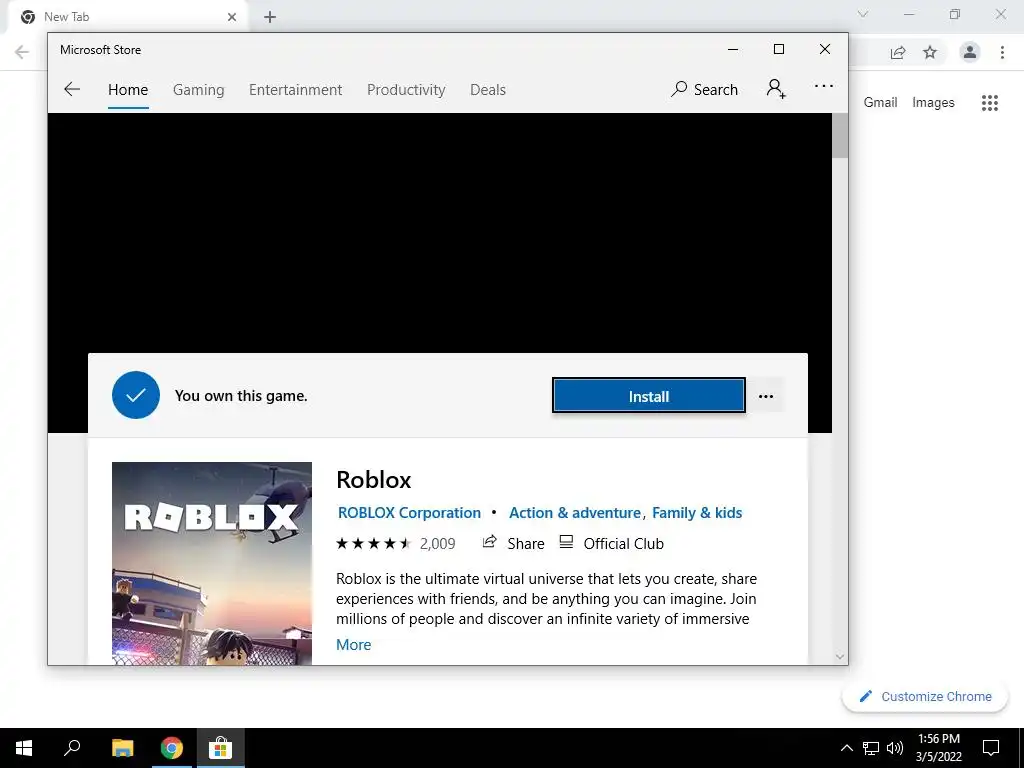1024x768 pixels.
Task: Click Customize Chrome button
Action: point(925,696)
